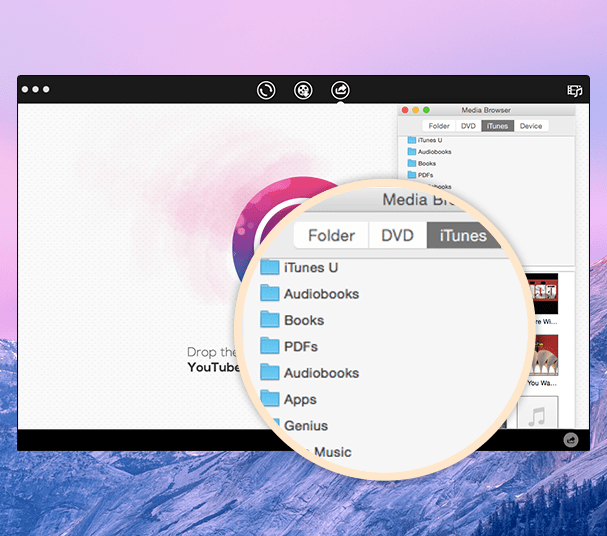
Task: Select the iTunes tab in unmagnified Media Browser
Action: pos(497,126)
